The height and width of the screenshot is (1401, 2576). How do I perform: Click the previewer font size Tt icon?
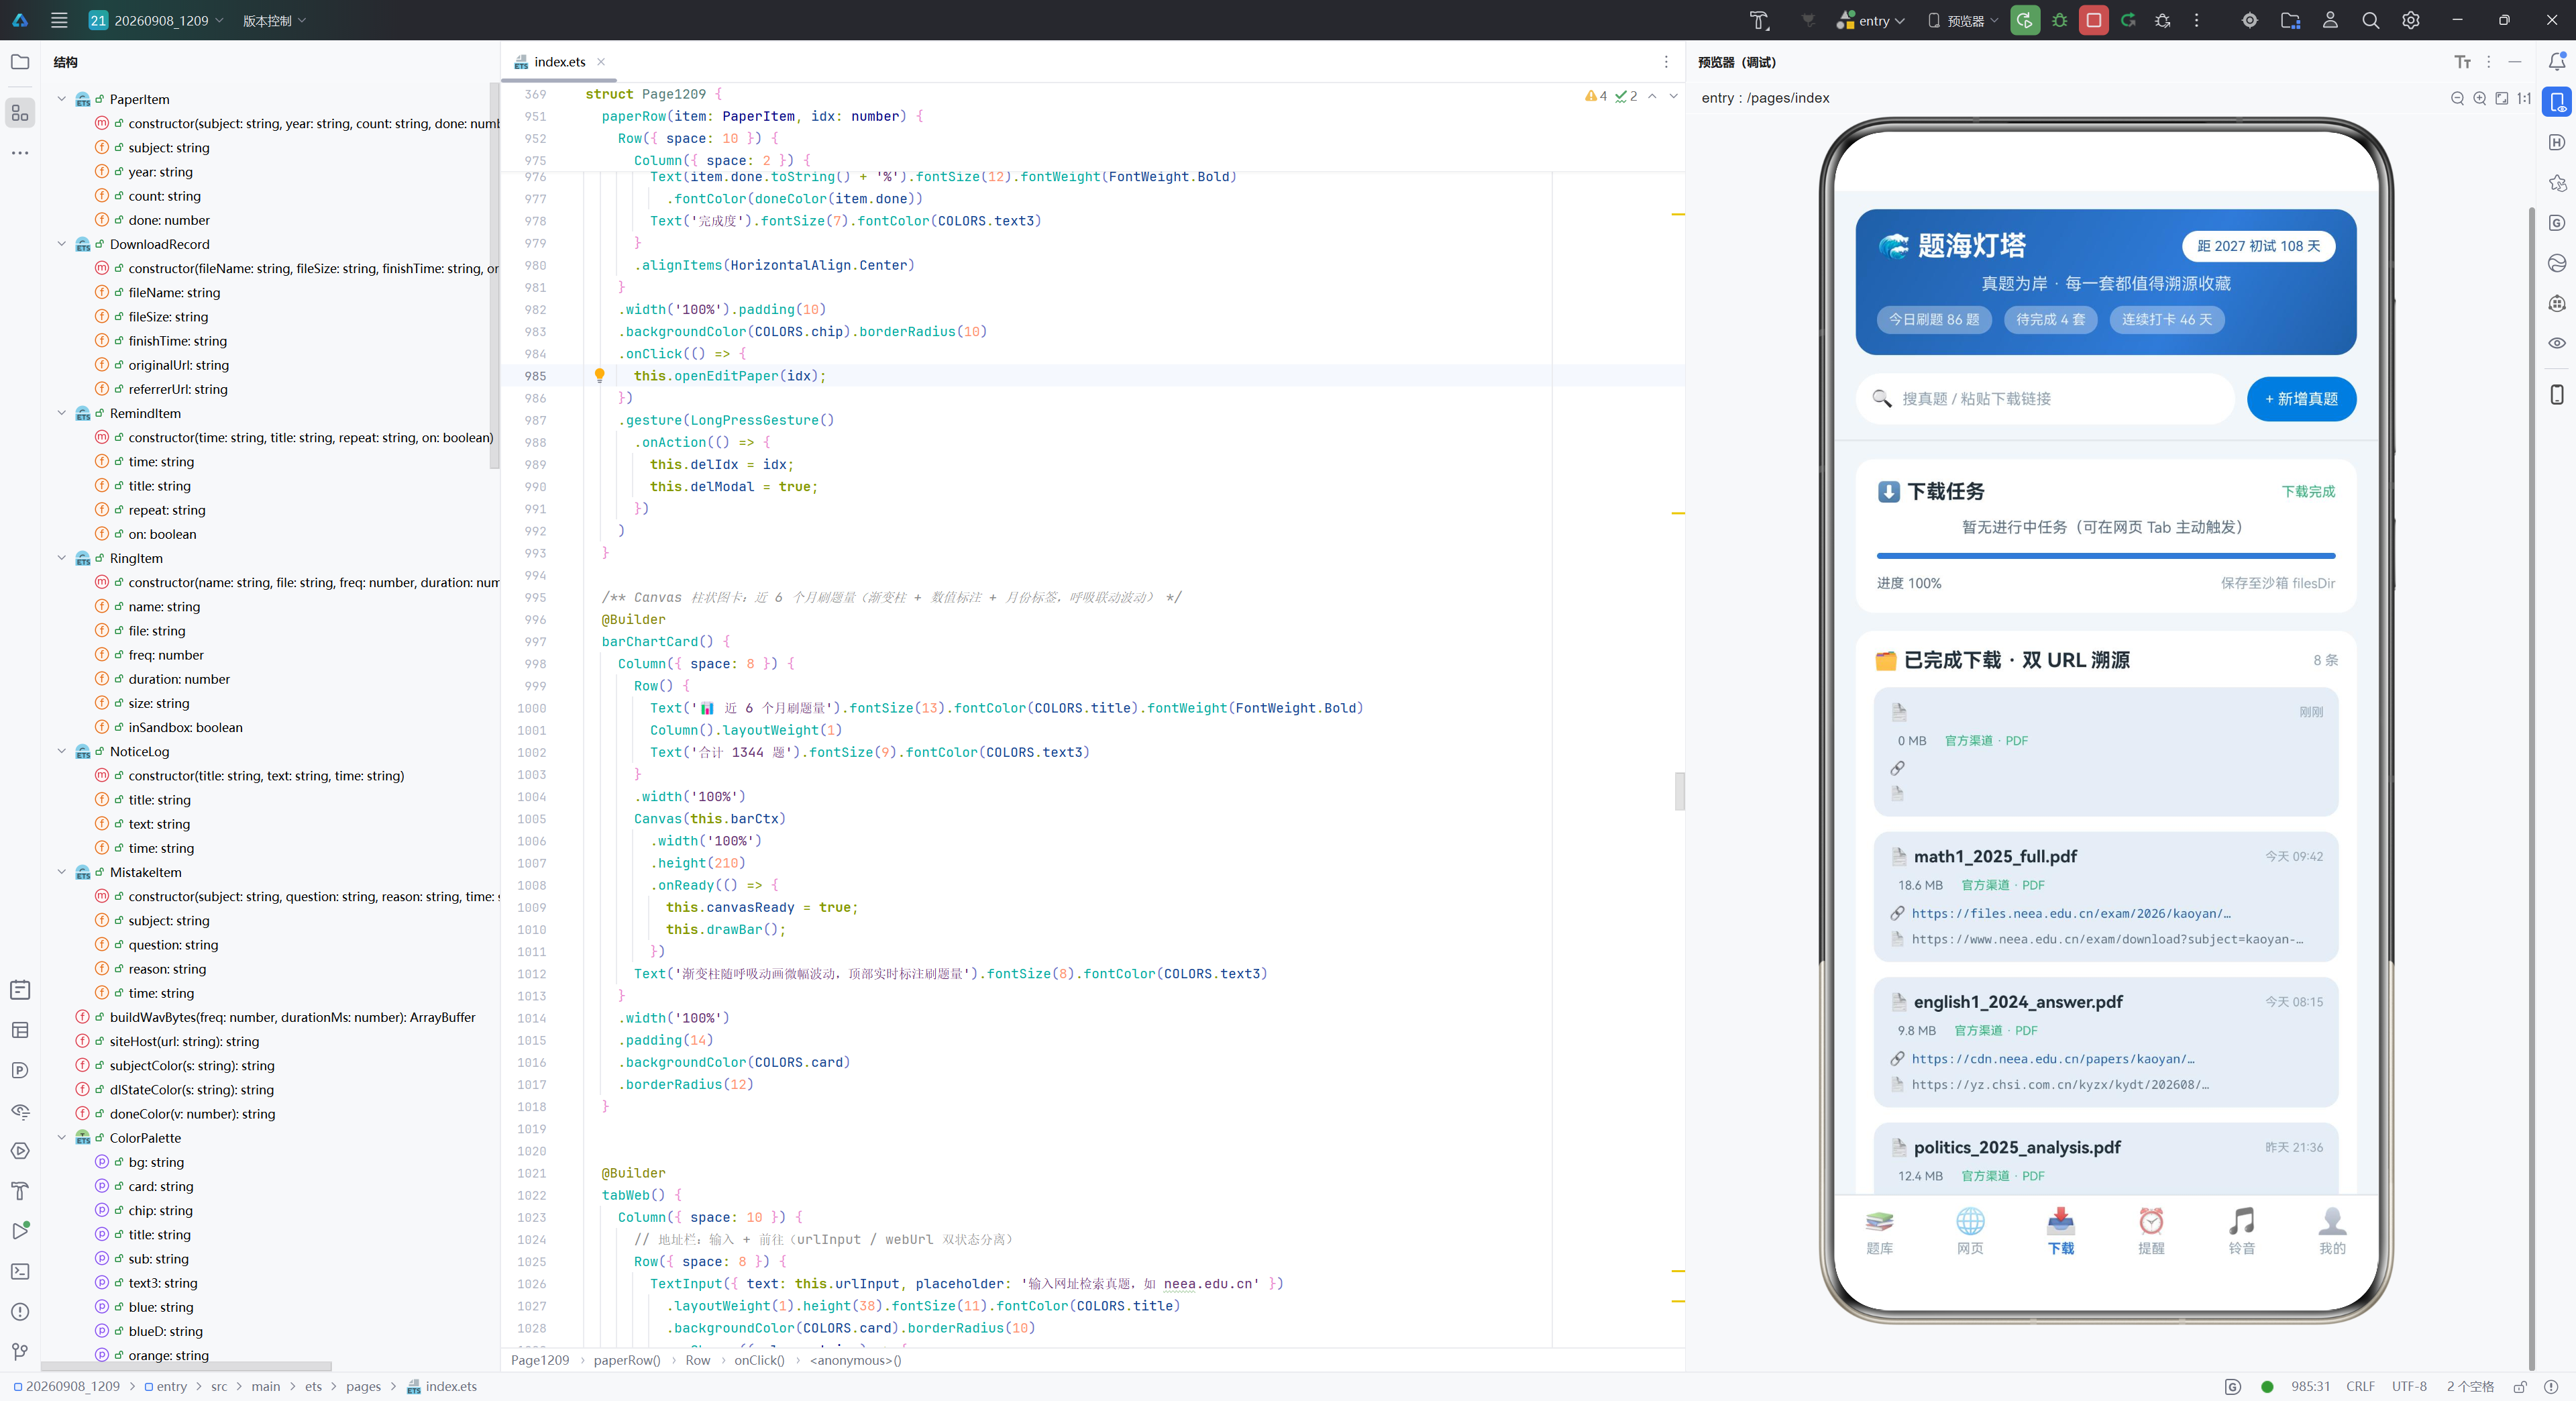coord(2463,62)
